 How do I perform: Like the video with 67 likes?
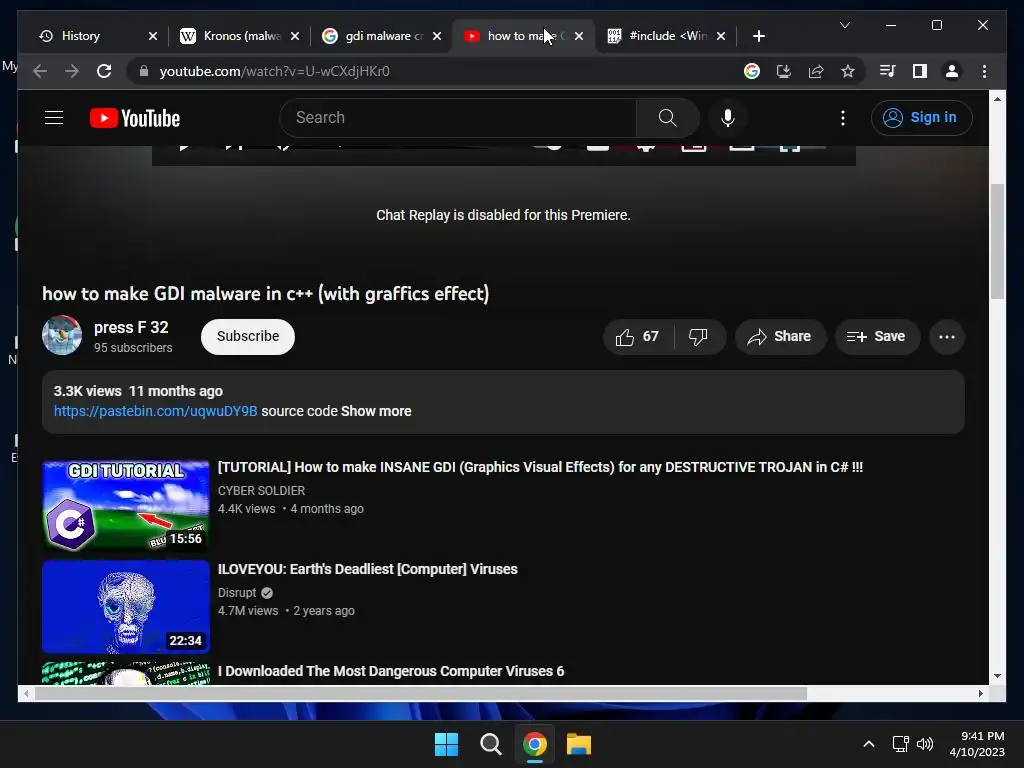(x=637, y=336)
